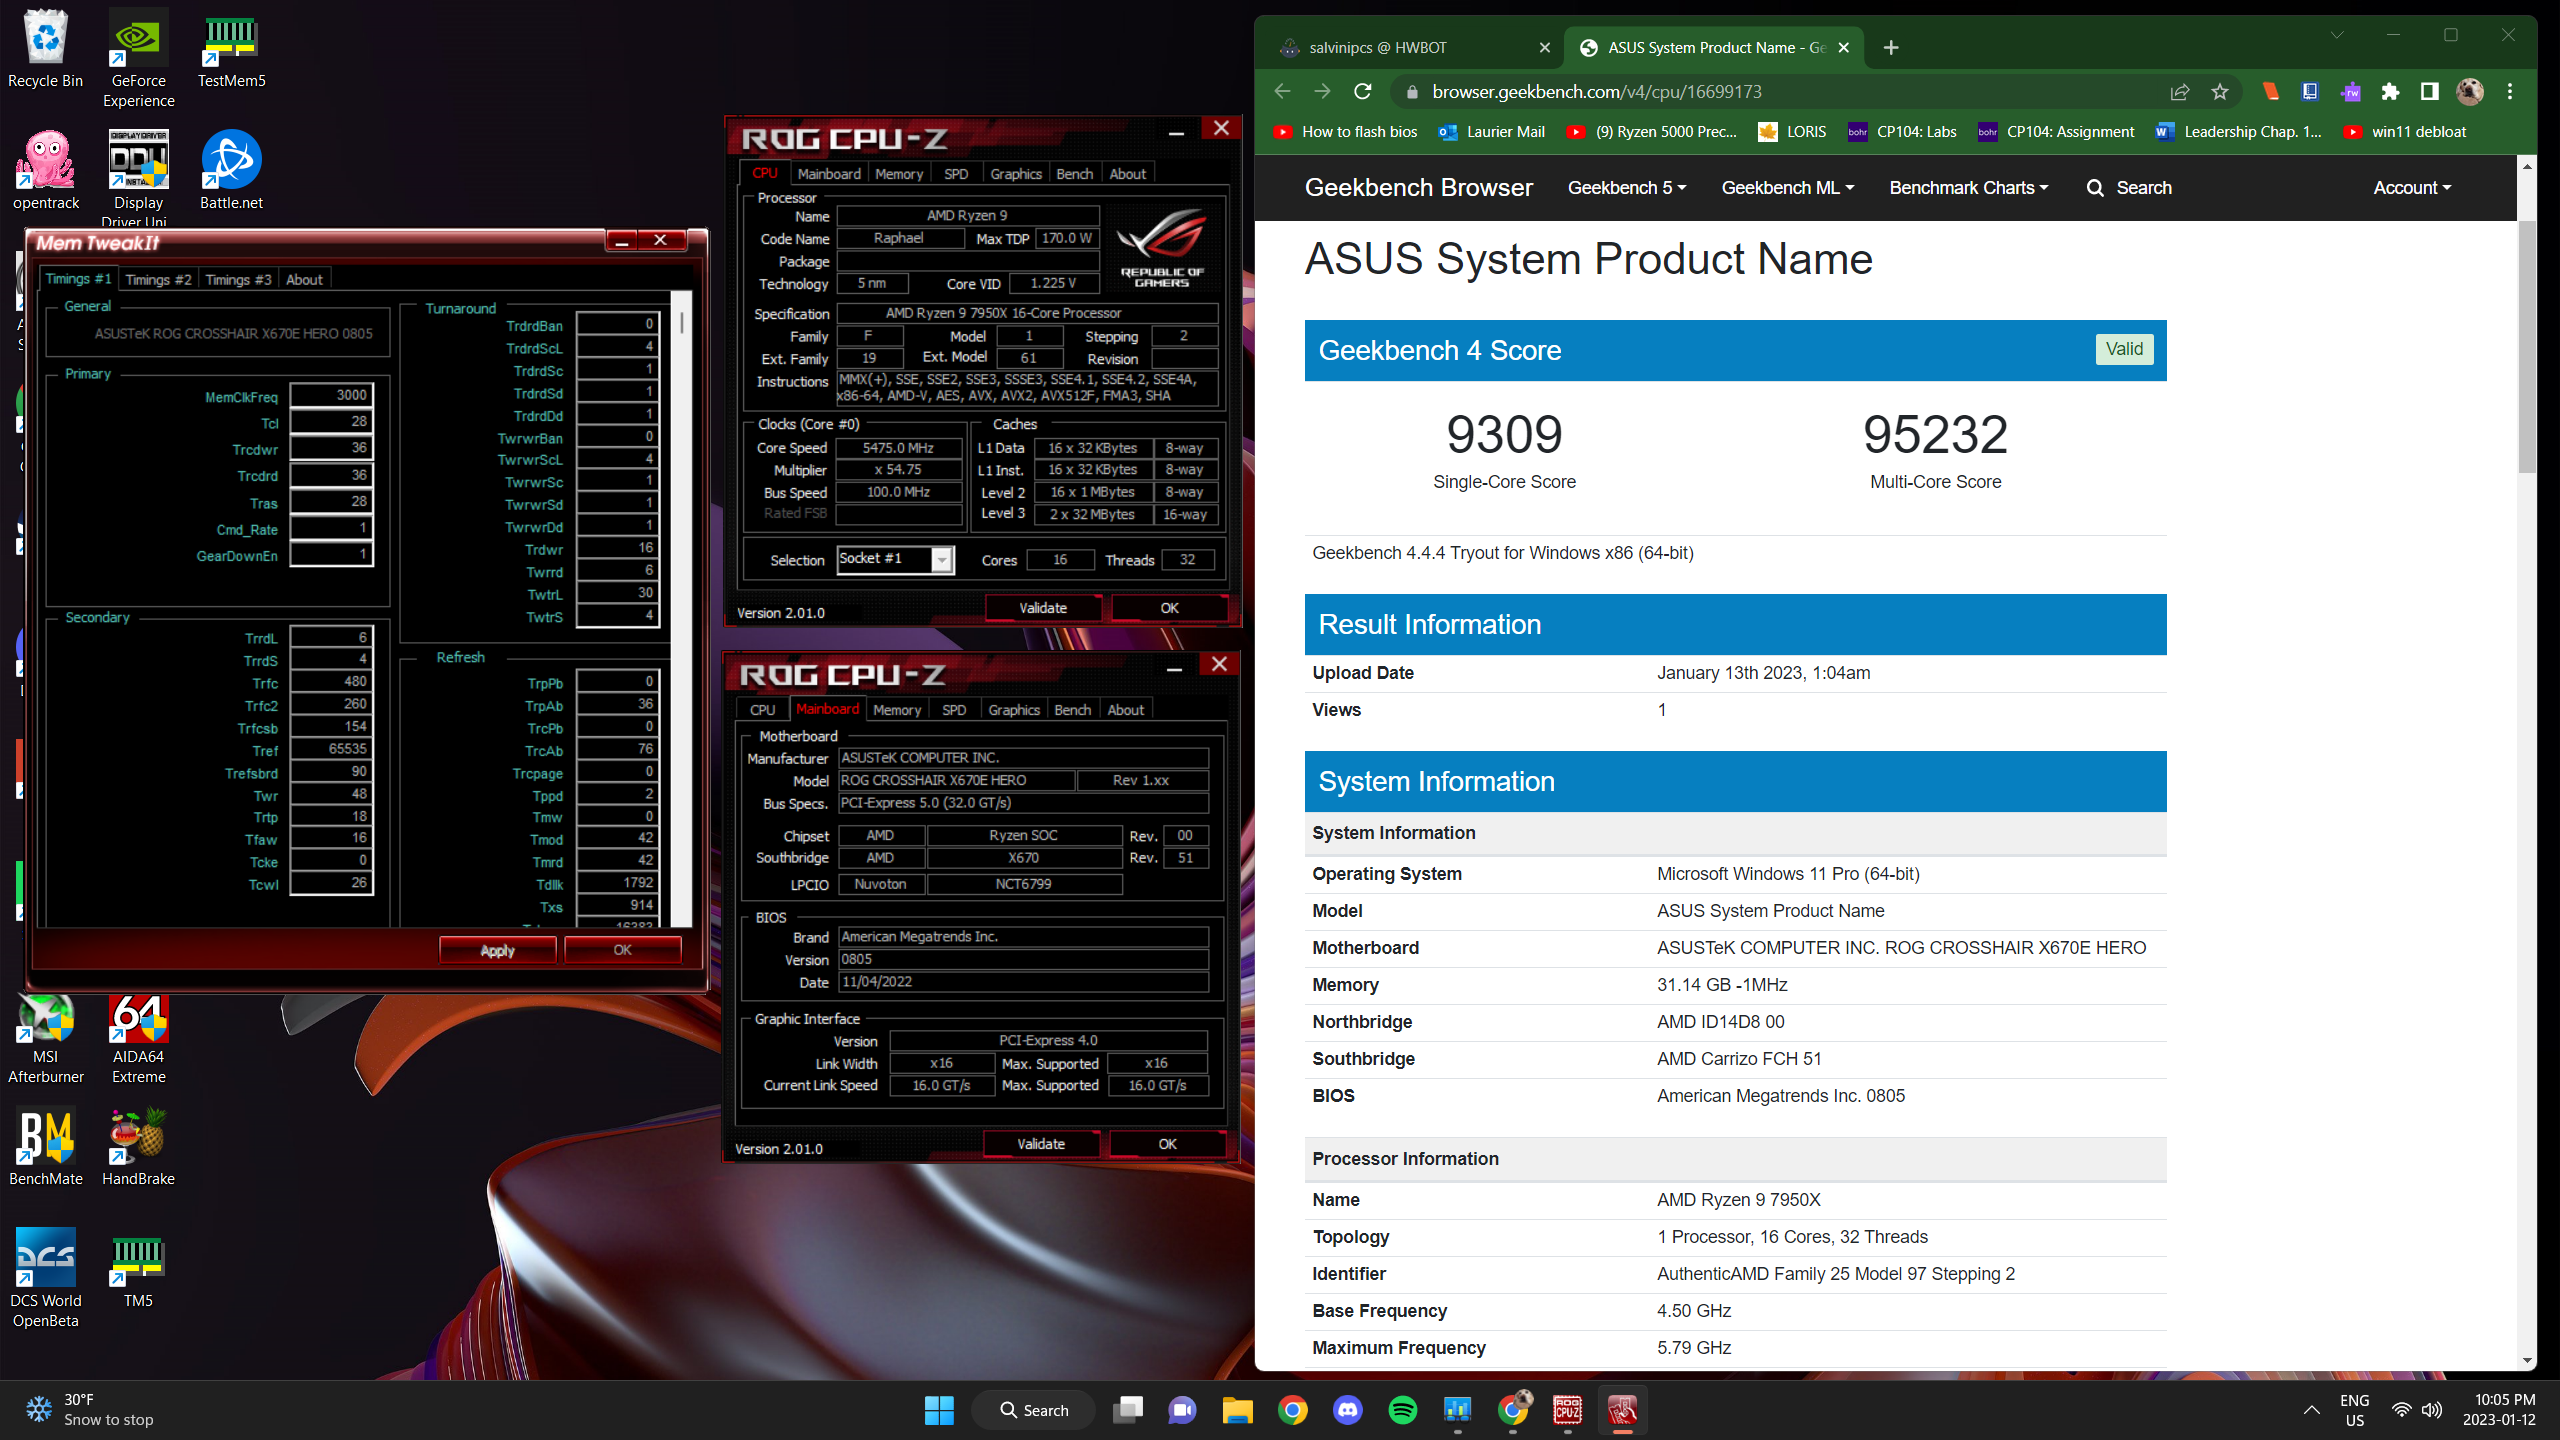Open the Account dropdown

2412,188
